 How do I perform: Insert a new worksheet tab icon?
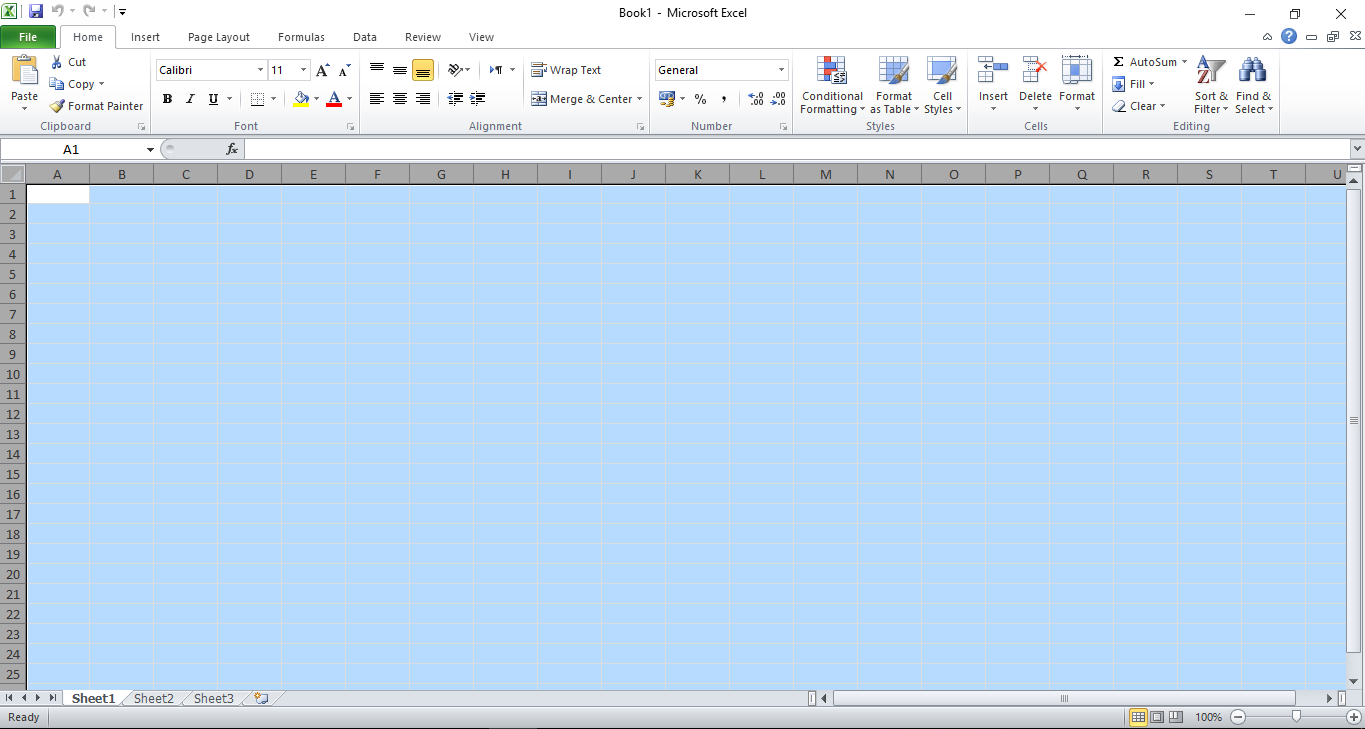(261, 698)
